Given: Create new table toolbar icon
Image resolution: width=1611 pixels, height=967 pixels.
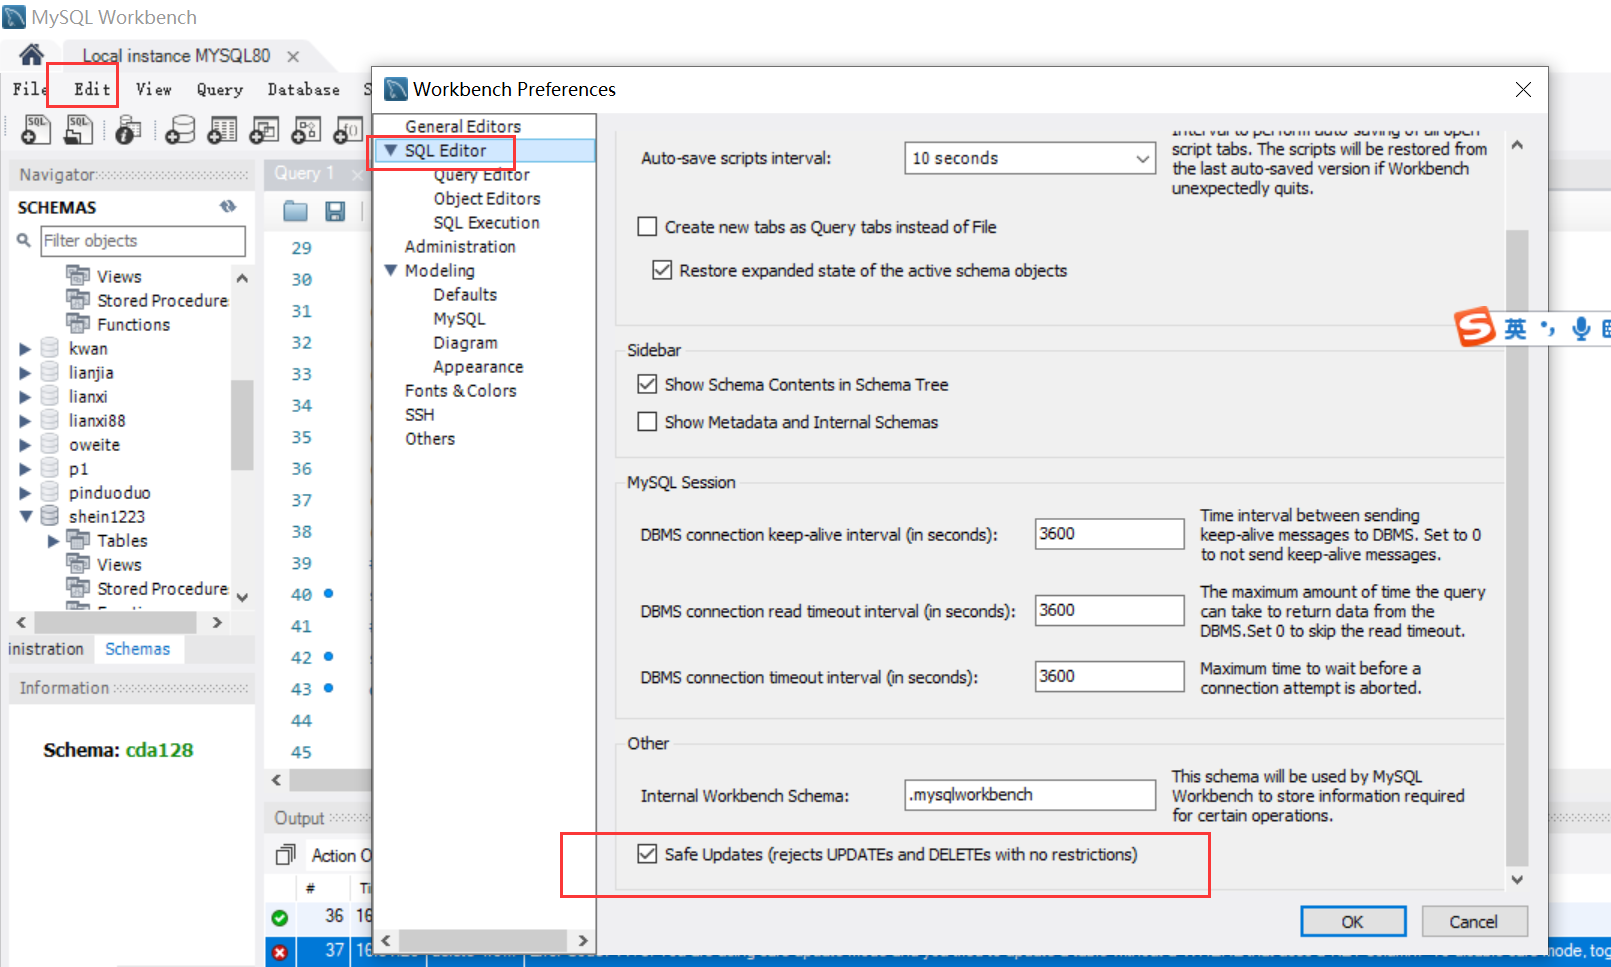Looking at the screenshot, I should 222,130.
